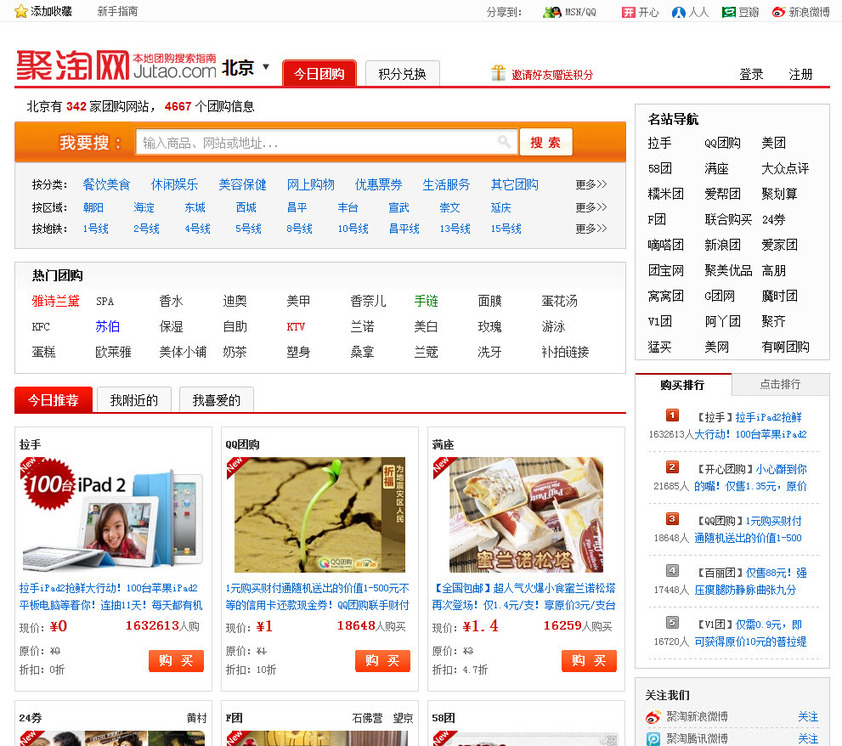Open the QQ团购 seedling deal image
This screenshot has height=746, width=842.
point(320,514)
